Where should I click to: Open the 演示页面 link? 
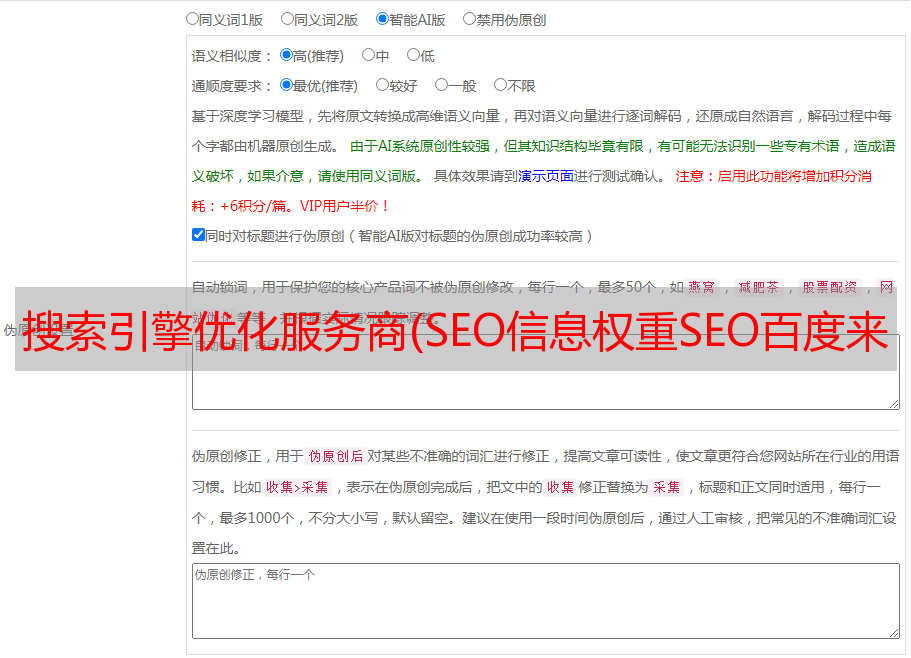(546, 176)
